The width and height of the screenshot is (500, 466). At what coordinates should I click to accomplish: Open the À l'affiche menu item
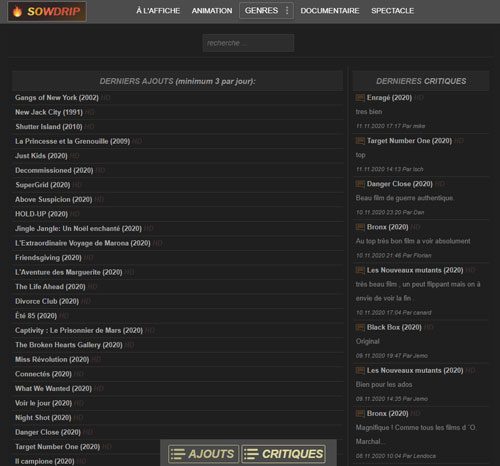(x=158, y=11)
